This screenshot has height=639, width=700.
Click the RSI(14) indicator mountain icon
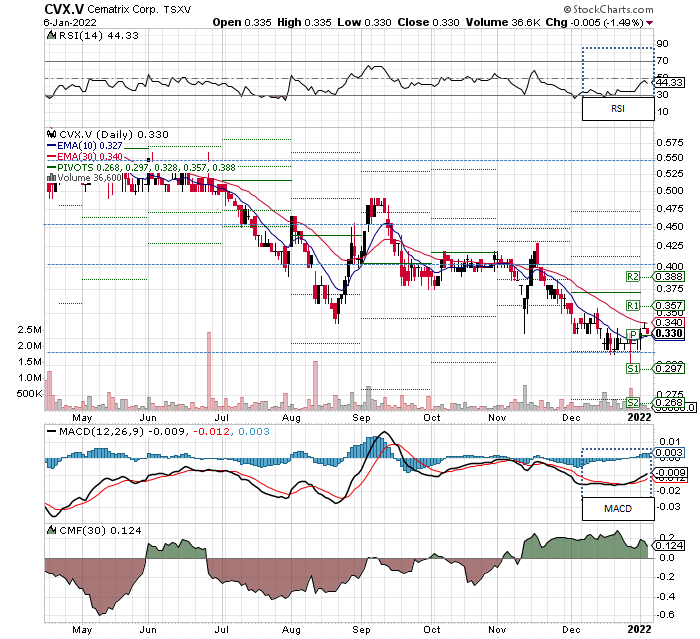point(51,35)
